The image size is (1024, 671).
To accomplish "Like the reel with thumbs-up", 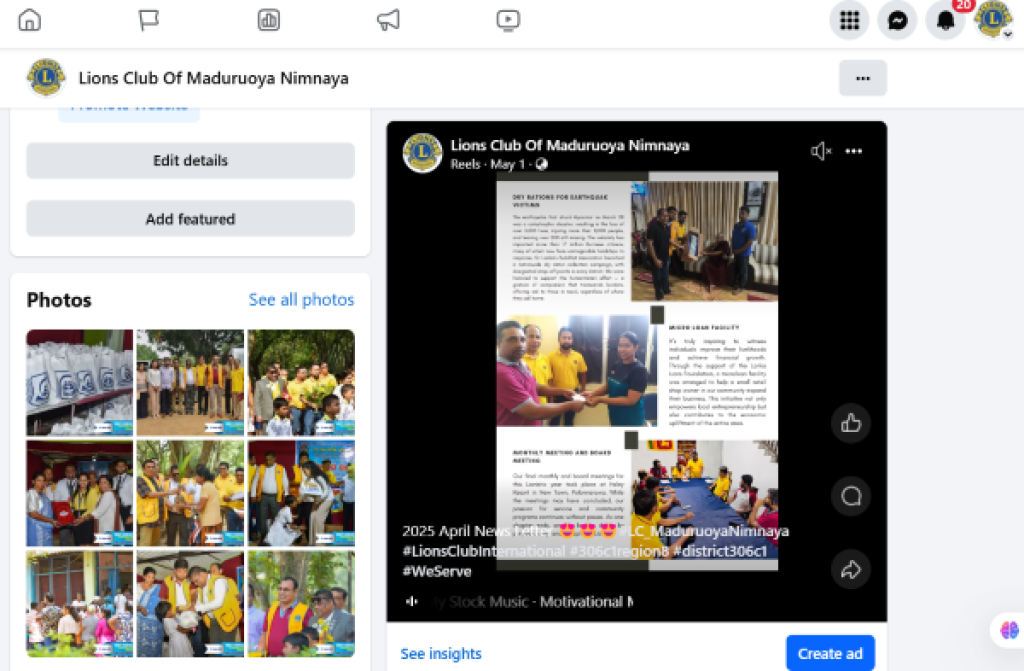I will click(x=850, y=423).
